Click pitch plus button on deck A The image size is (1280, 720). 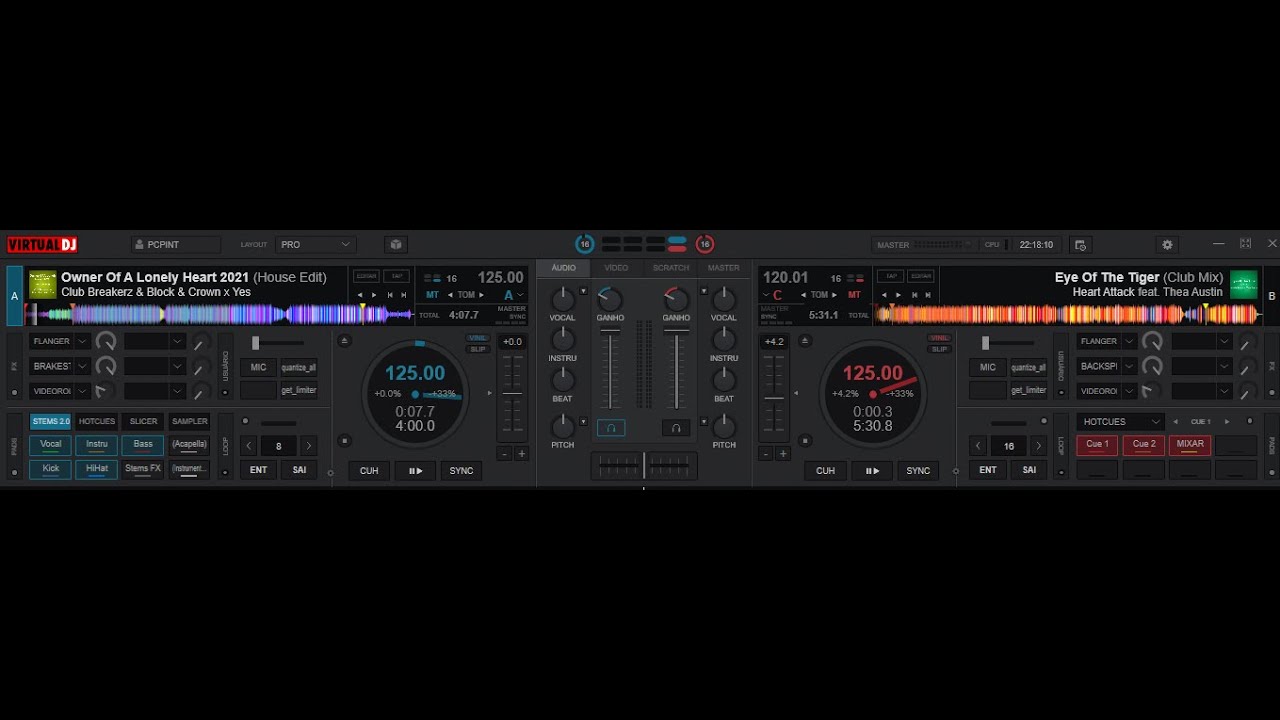(x=521, y=454)
